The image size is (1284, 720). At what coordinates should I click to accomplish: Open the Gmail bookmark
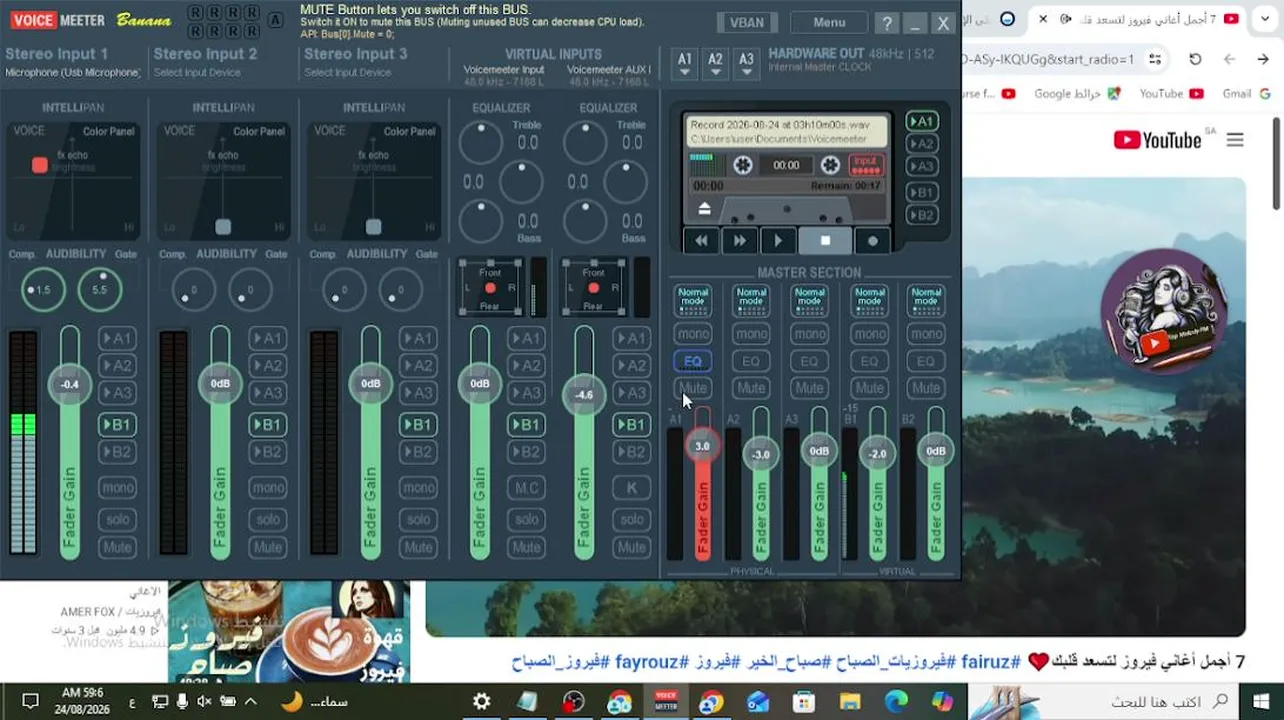coord(1245,94)
